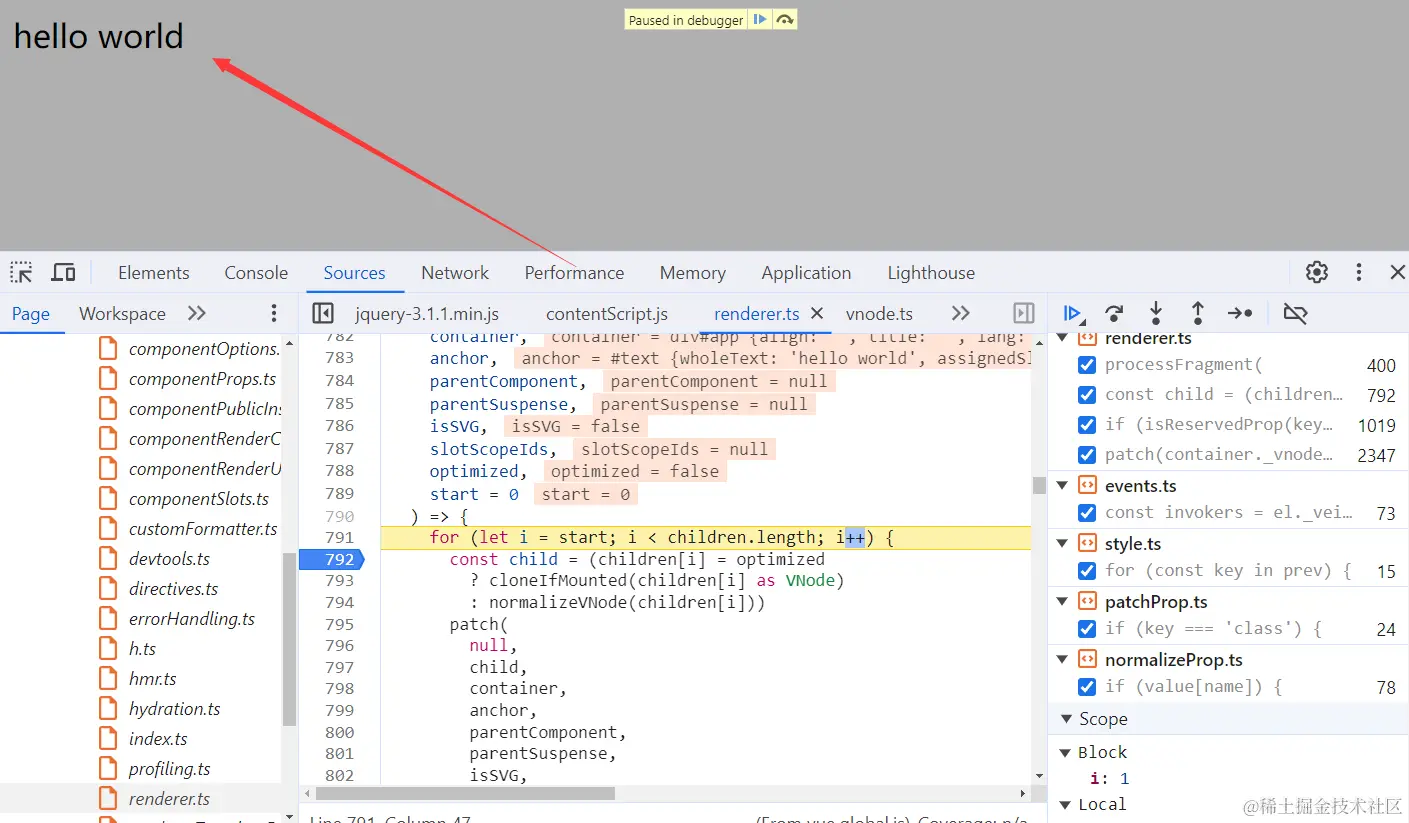The width and height of the screenshot is (1409, 823).
Task: Open the vnode.ts editor tab
Action: click(x=879, y=313)
